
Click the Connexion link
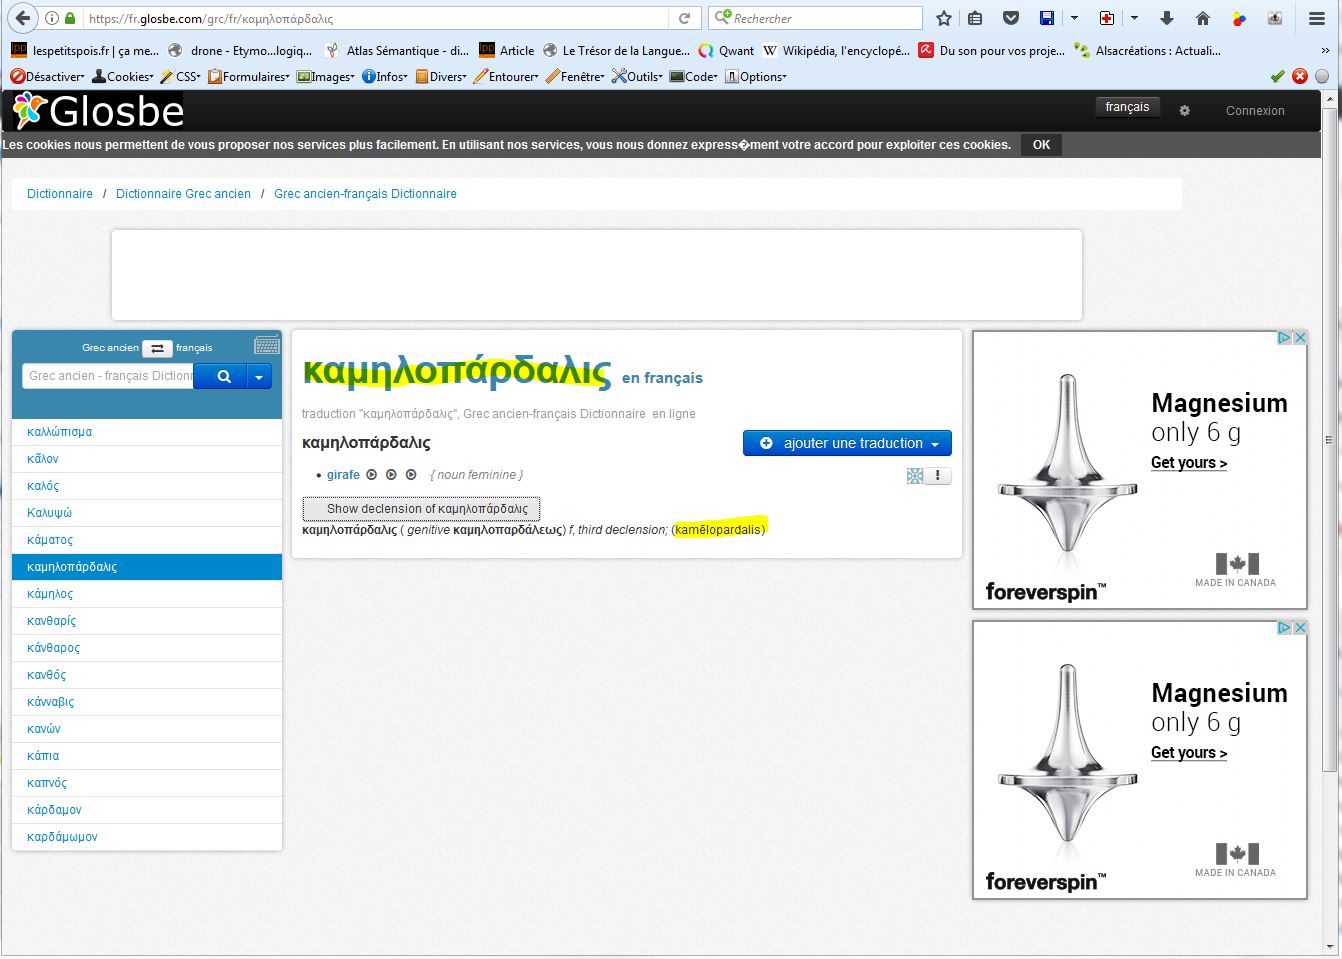click(x=1255, y=111)
